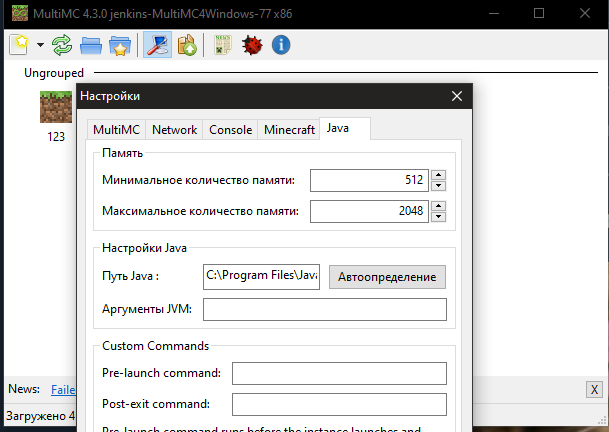Click the Аргументы JVM input field
This screenshot has height=432, width=609.
click(x=325, y=309)
